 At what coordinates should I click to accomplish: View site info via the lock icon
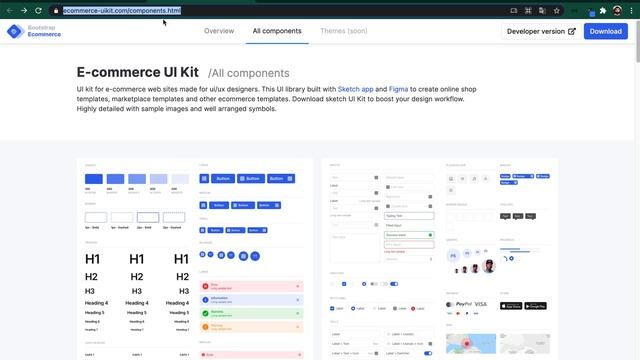tap(56, 11)
